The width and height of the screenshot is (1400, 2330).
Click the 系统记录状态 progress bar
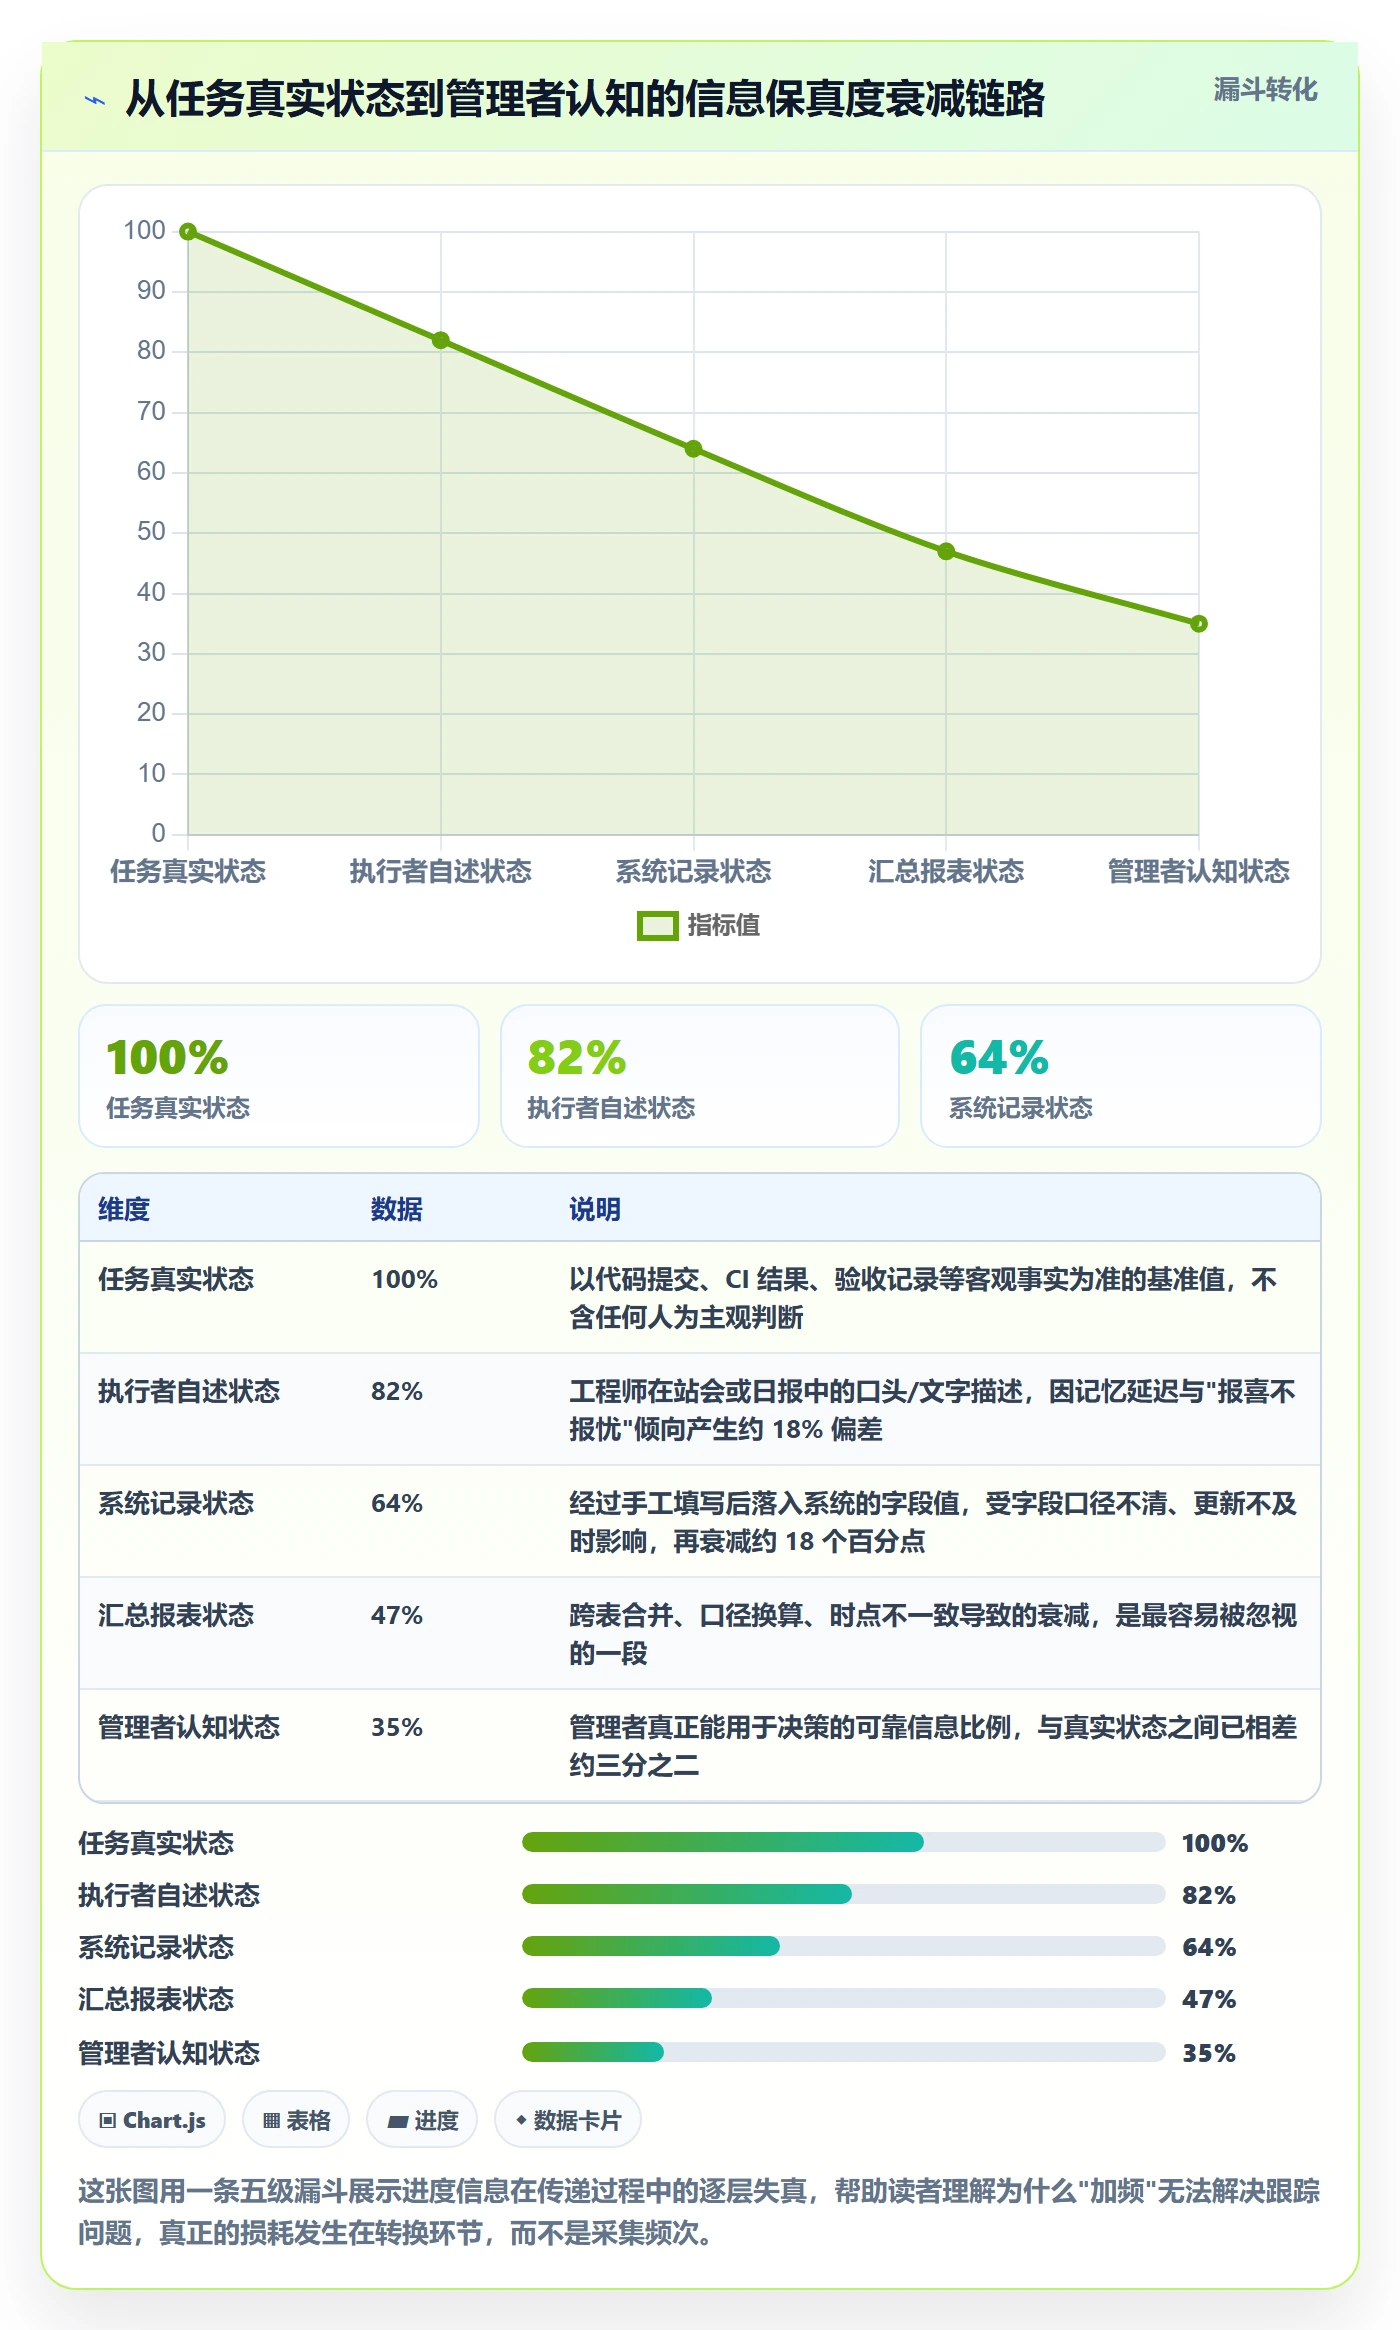click(x=843, y=1946)
